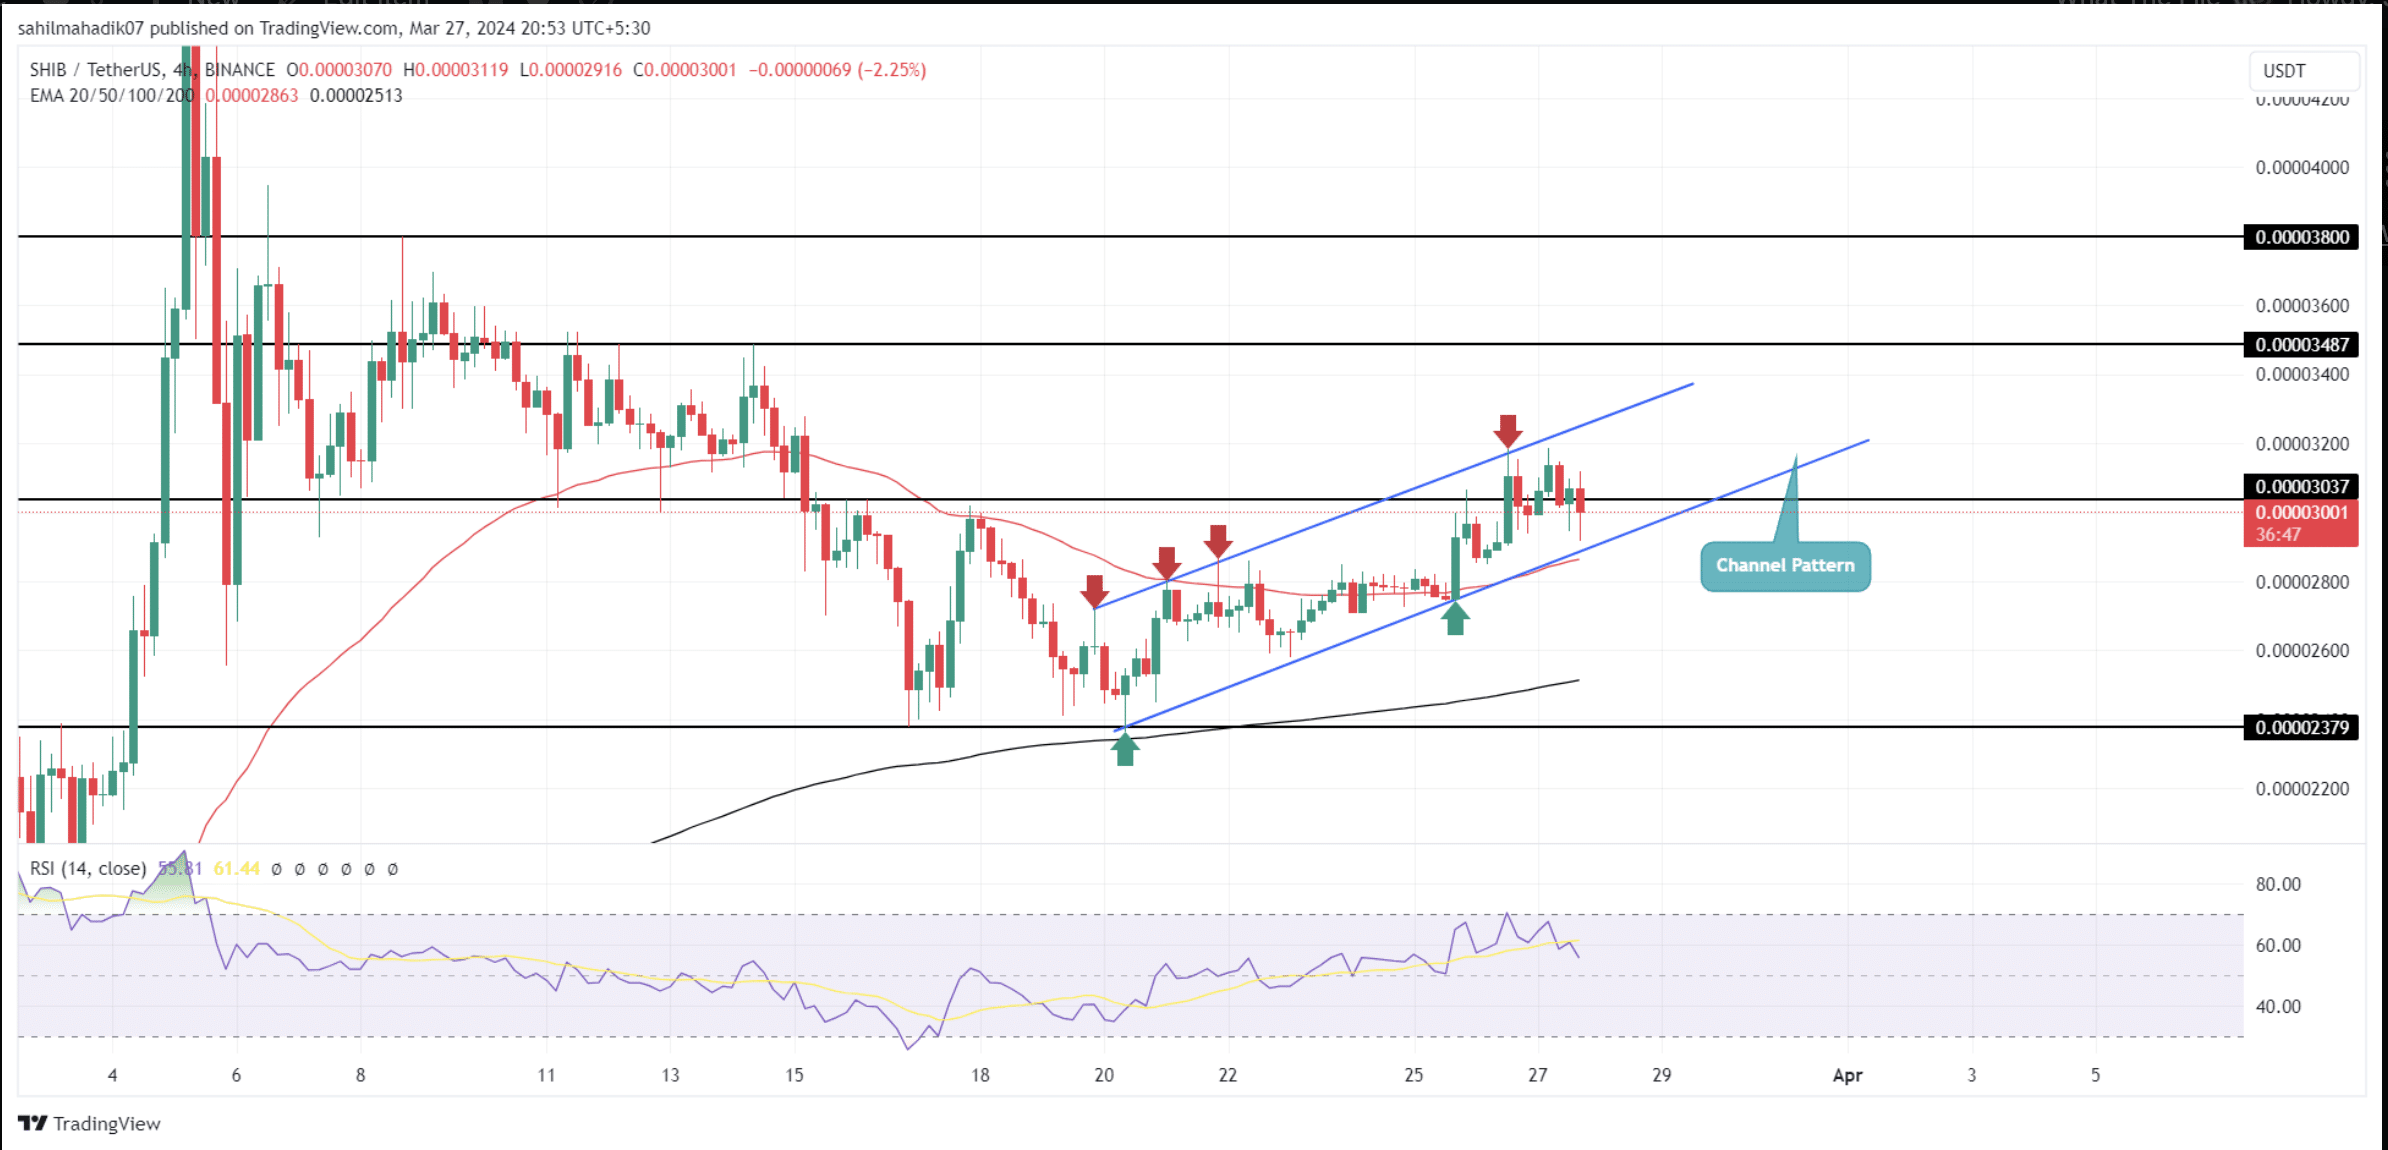2388x1150 pixels.
Task: Click the RSI 60.00 axis label
Action: click(2278, 945)
